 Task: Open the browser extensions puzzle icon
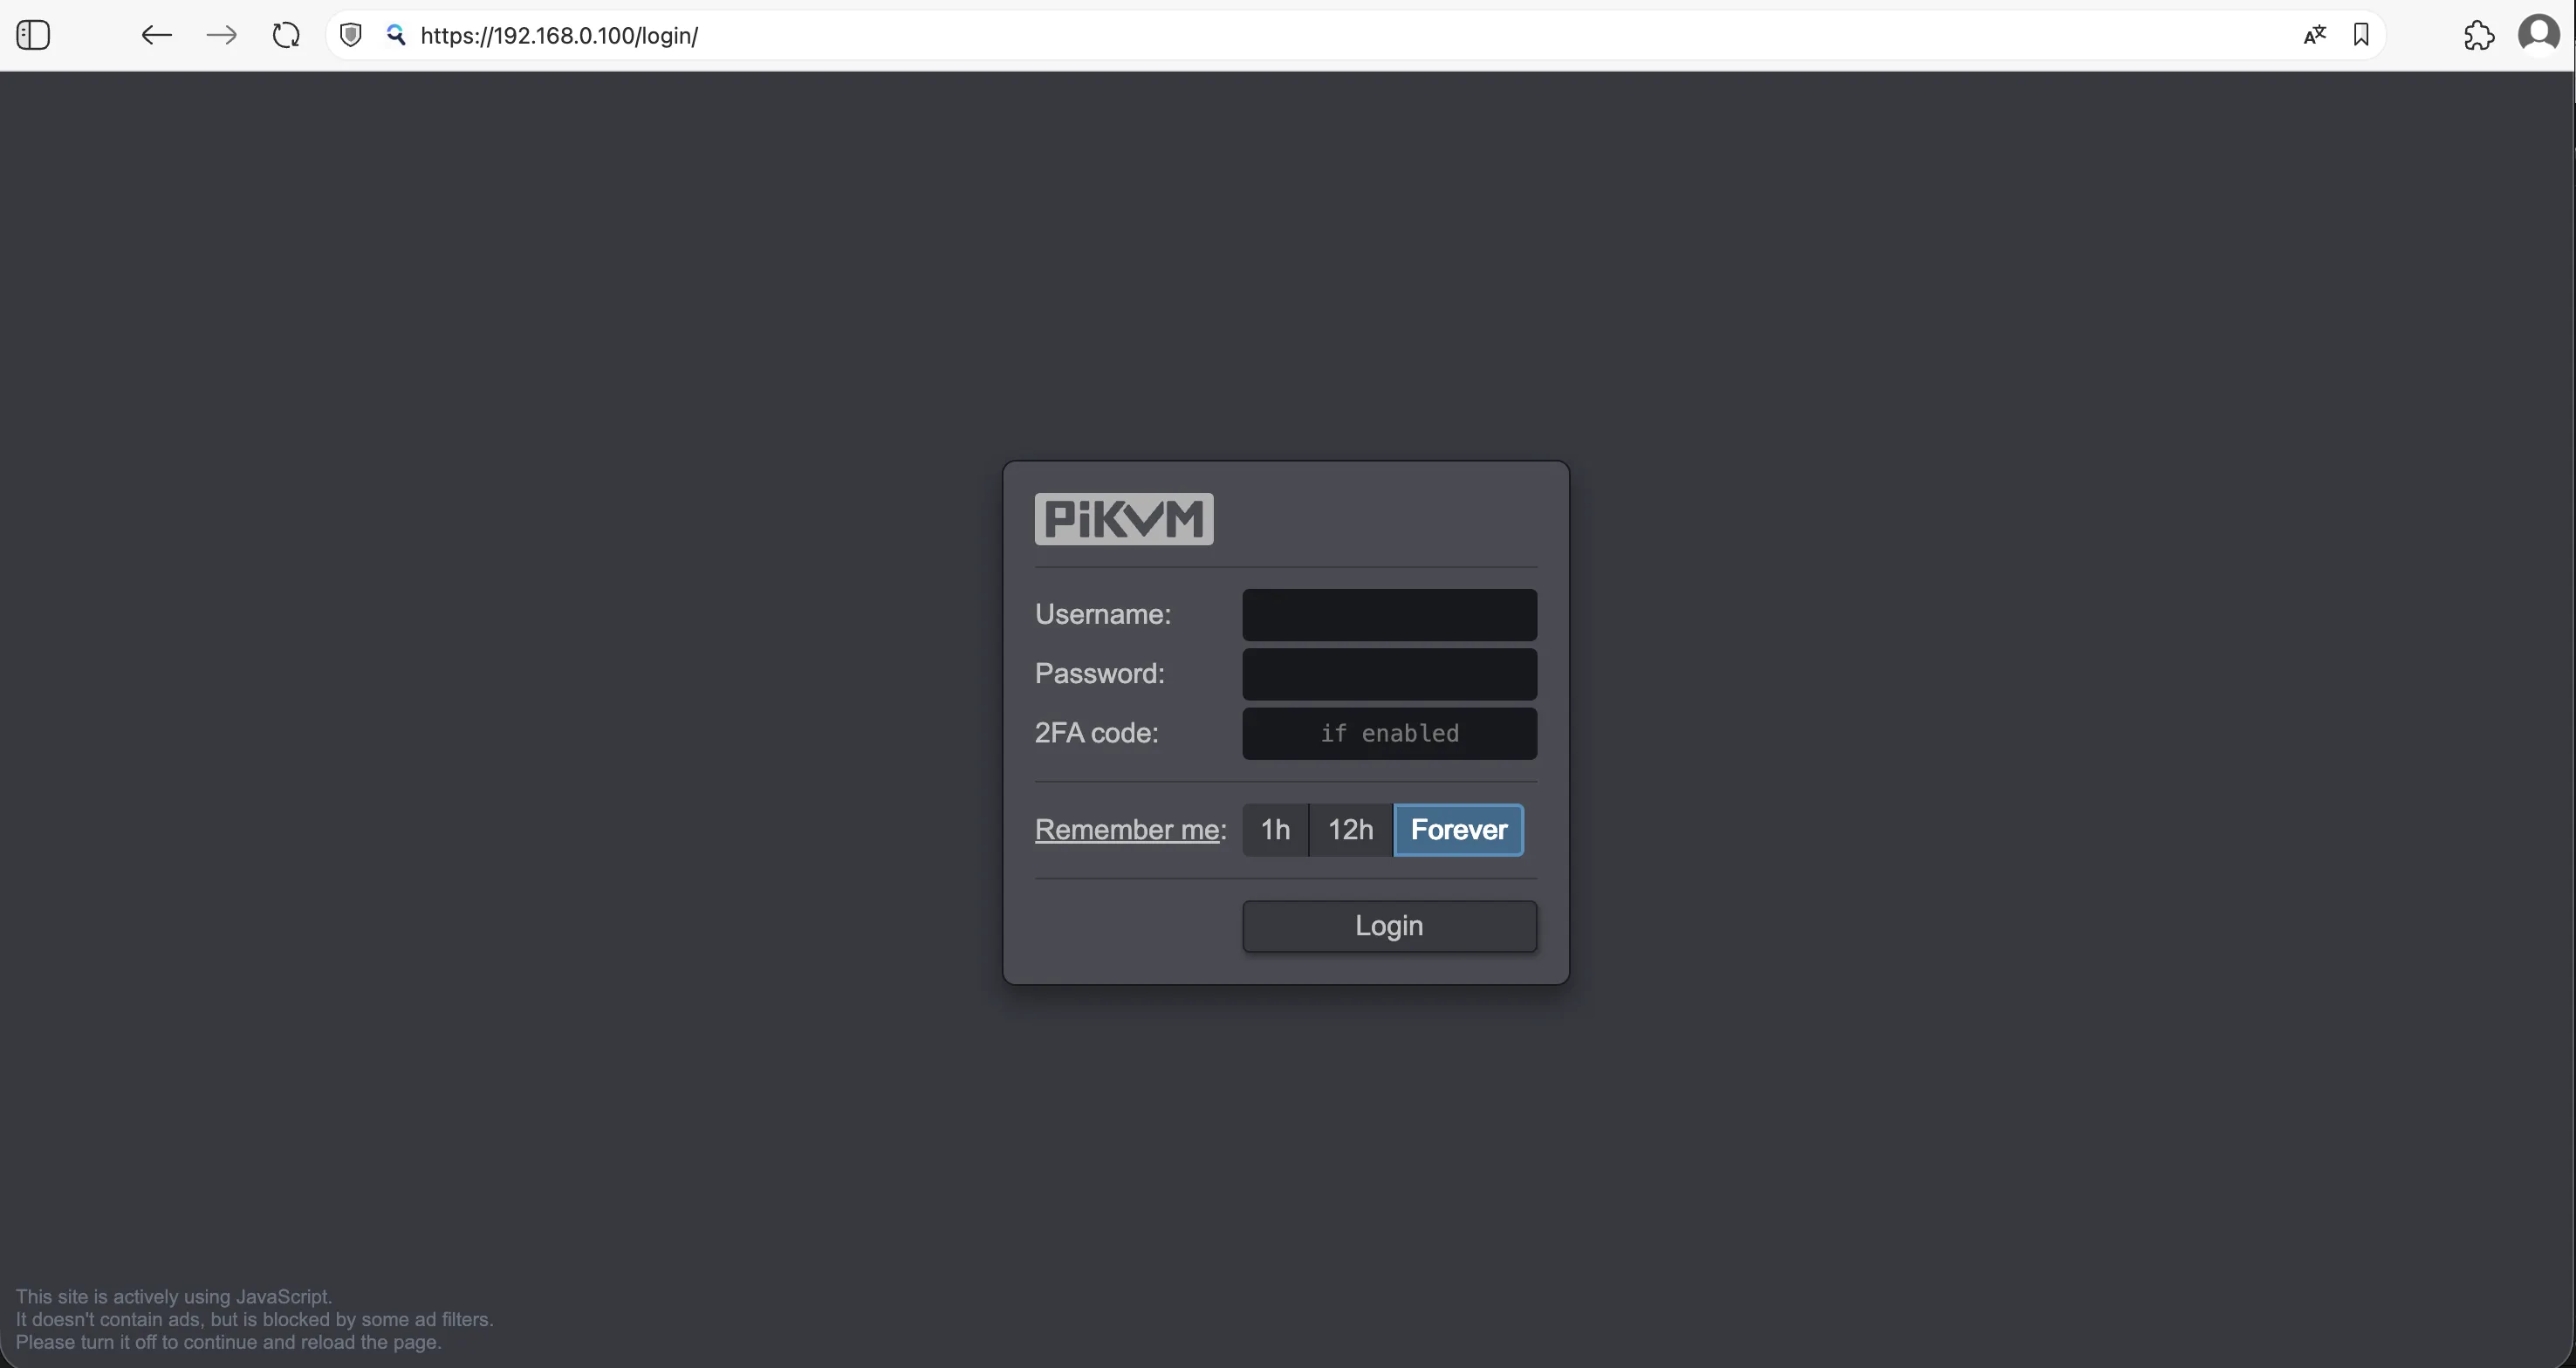point(2479,35)
